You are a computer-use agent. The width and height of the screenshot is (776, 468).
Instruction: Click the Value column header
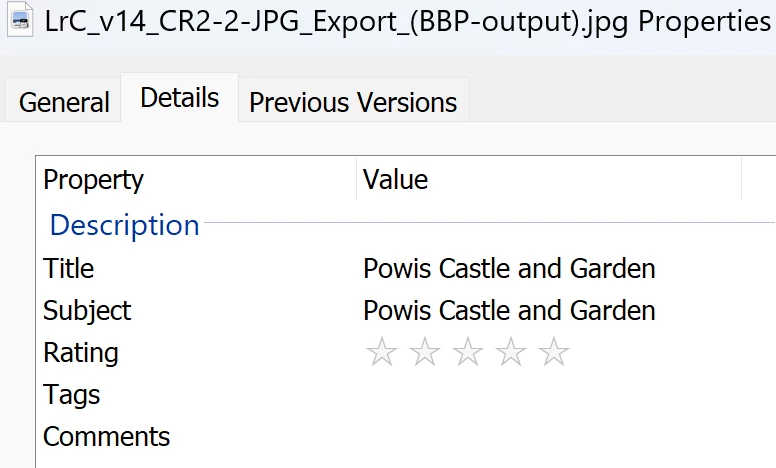pyautogui.click(x=395, y=180)
